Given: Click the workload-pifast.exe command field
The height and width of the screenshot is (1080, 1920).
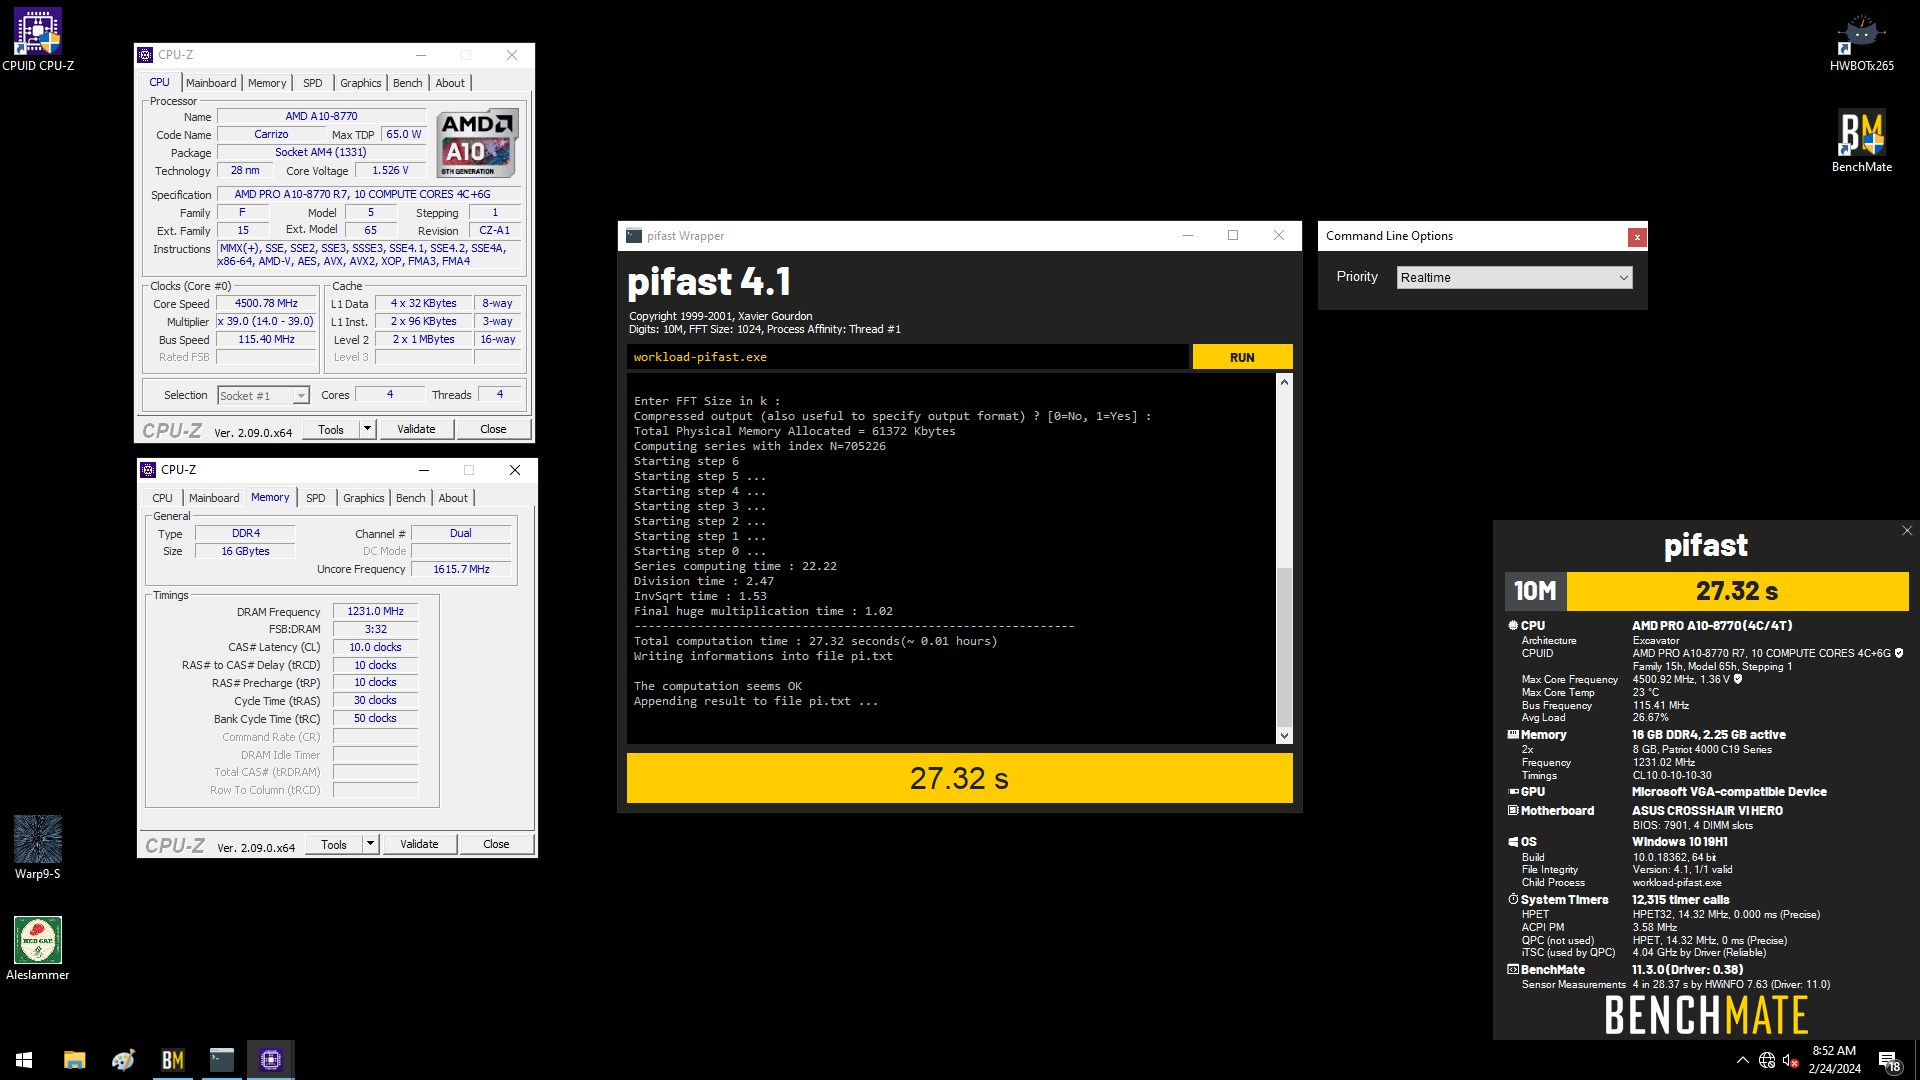Looking at the screenshot, I should (908, 357).
